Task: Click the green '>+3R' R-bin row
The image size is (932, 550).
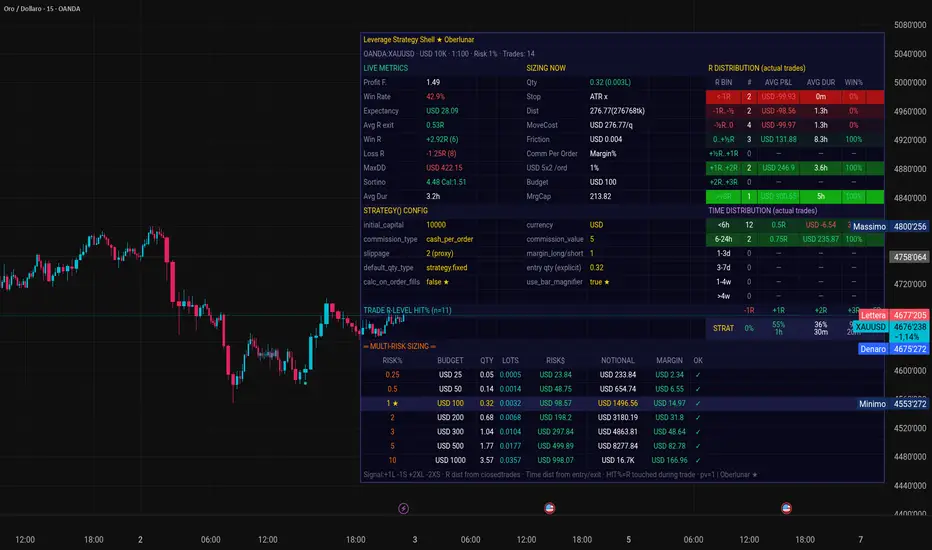Action: pos(795,197)
